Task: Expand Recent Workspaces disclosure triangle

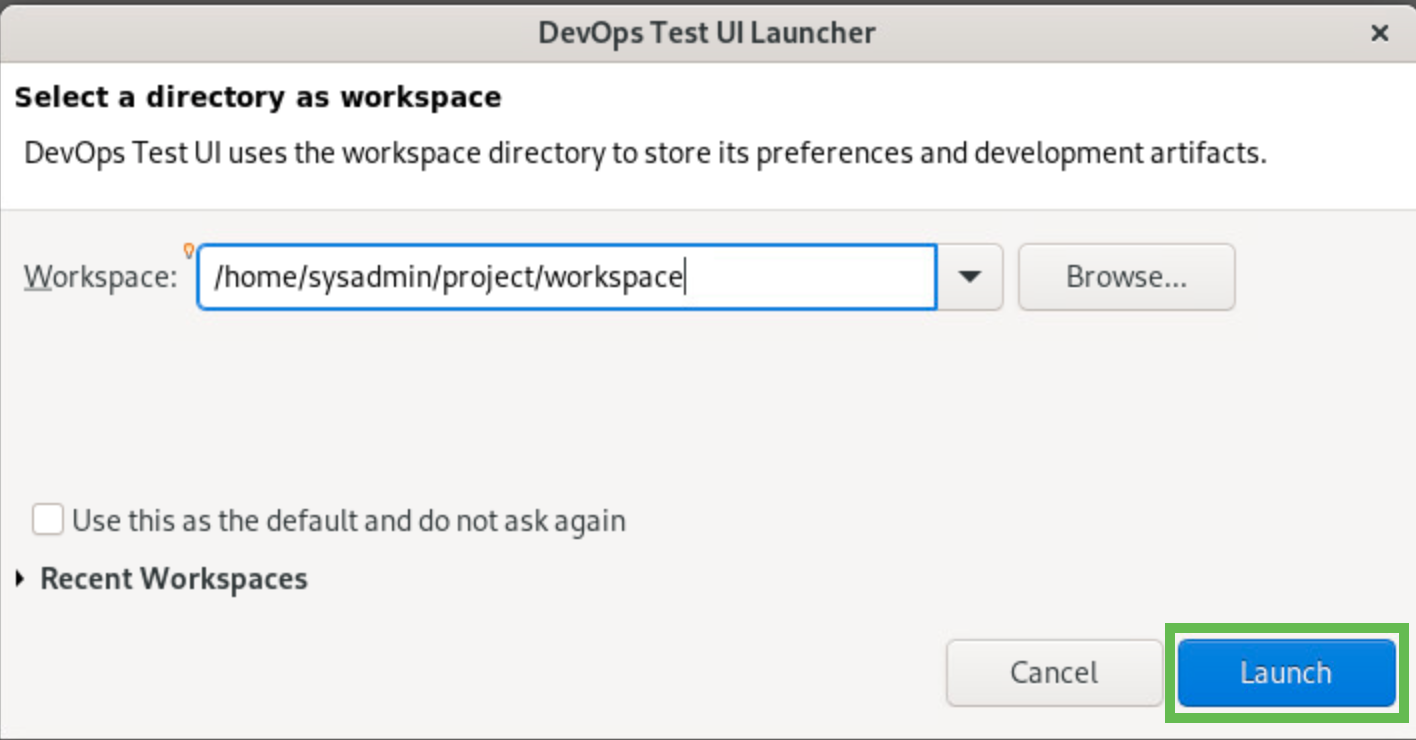Action: coord(21,579)
